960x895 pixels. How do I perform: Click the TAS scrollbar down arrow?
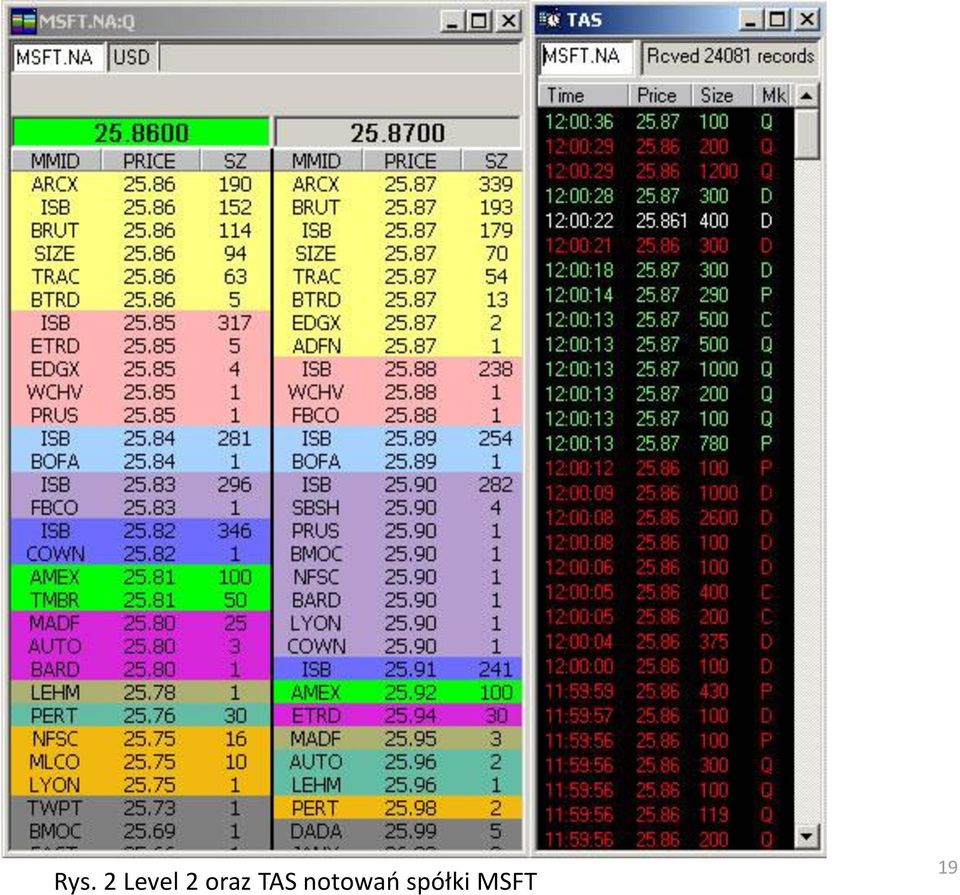[x=807, y=836]
